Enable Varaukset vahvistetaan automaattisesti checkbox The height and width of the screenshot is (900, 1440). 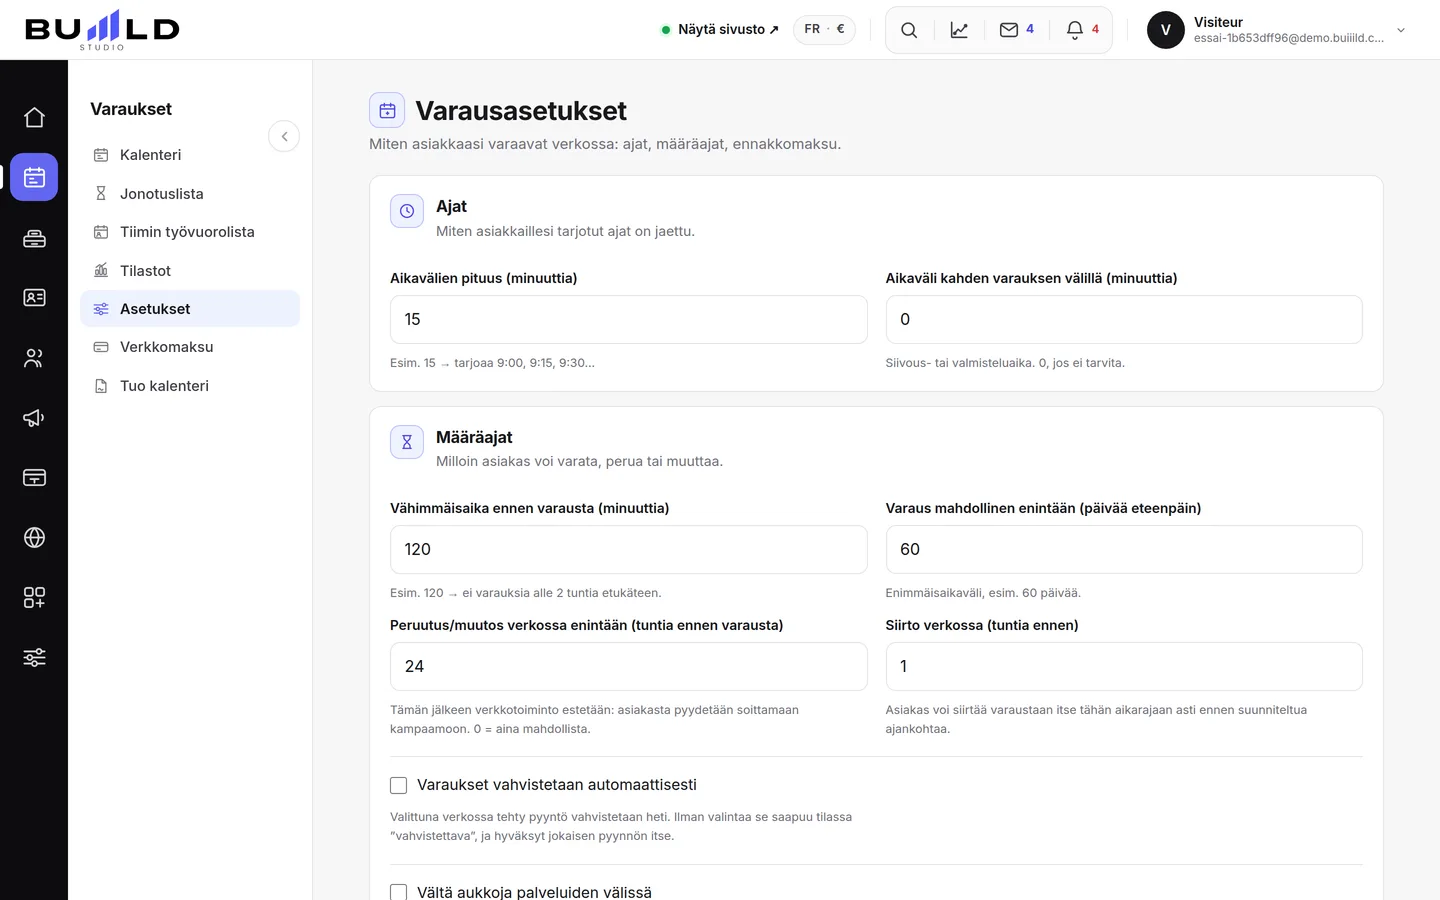pos(398,786)
